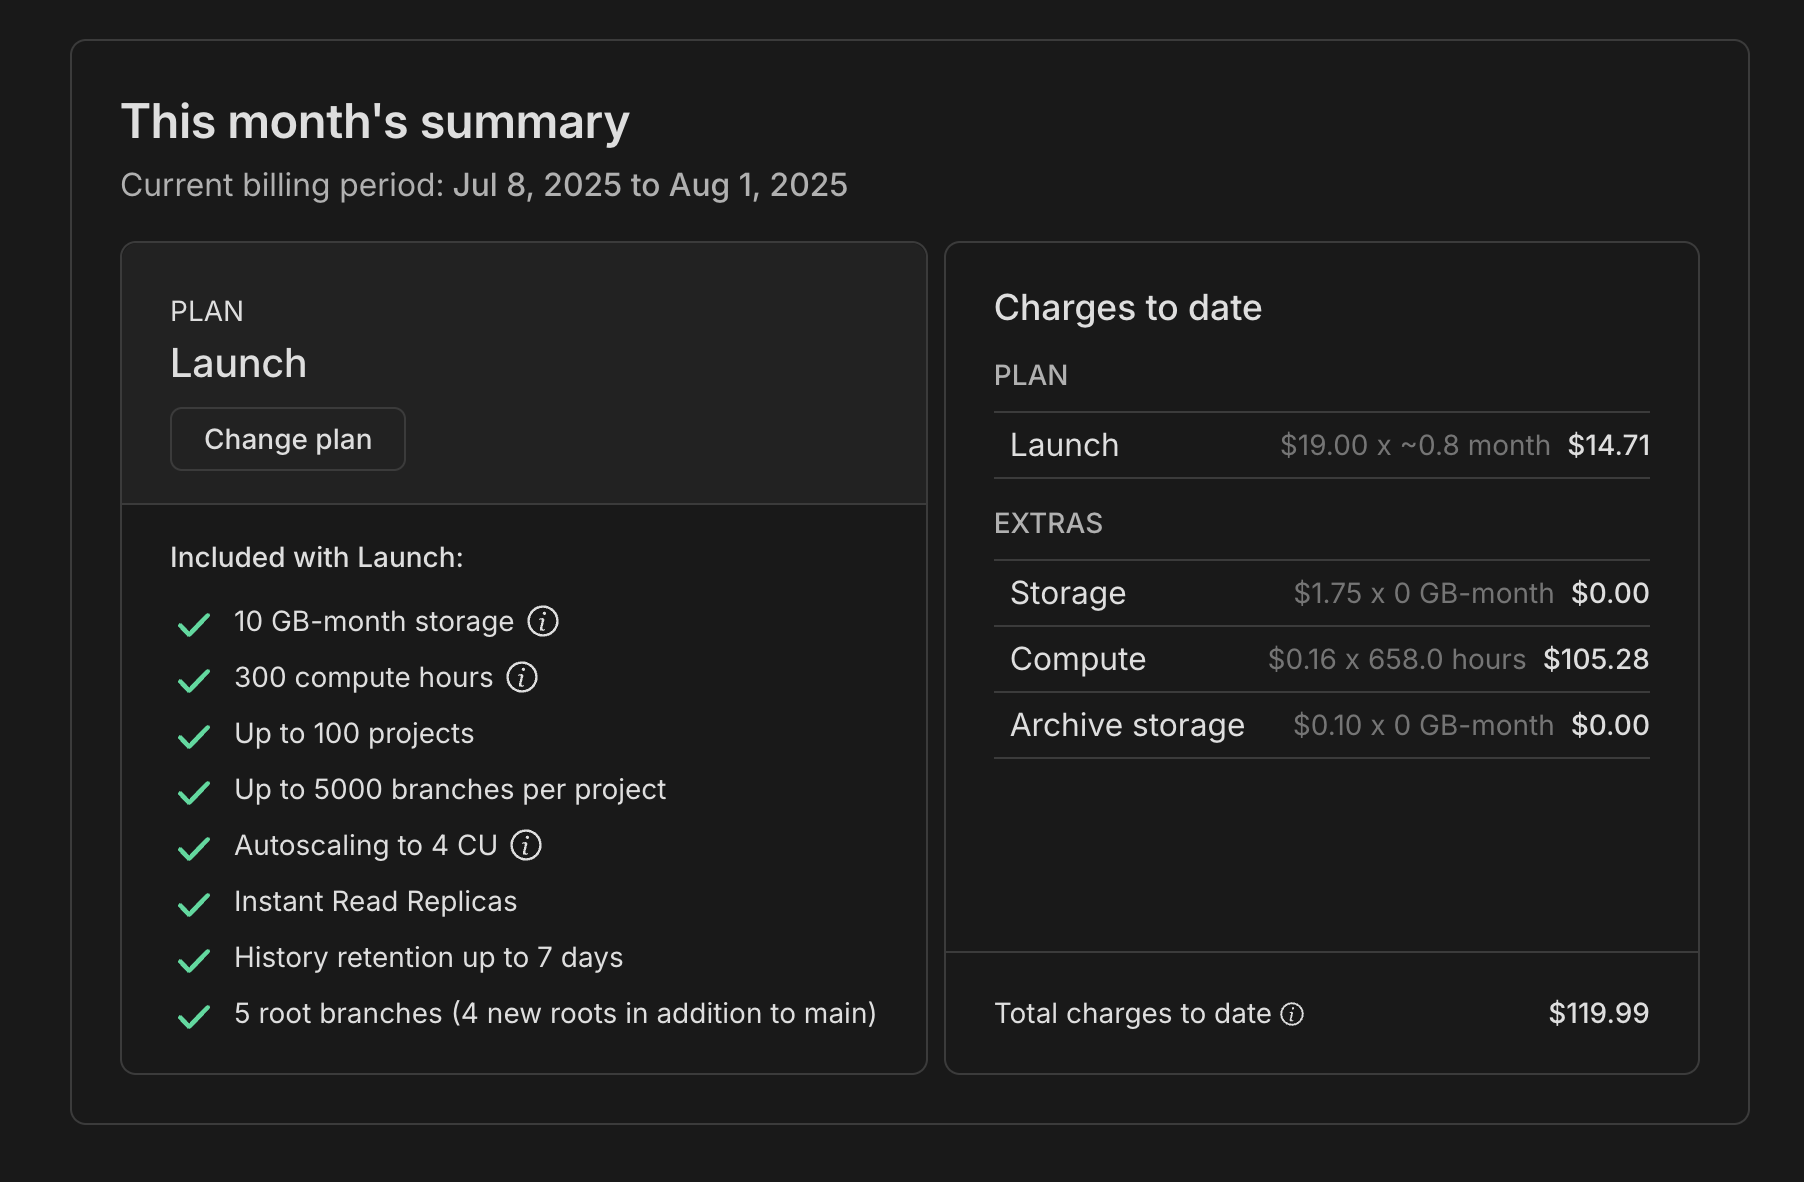The width and height of the screenshot is (1804, 1182).
Task: Click the Launch plan name heading
Action: (x=238, y=363)
